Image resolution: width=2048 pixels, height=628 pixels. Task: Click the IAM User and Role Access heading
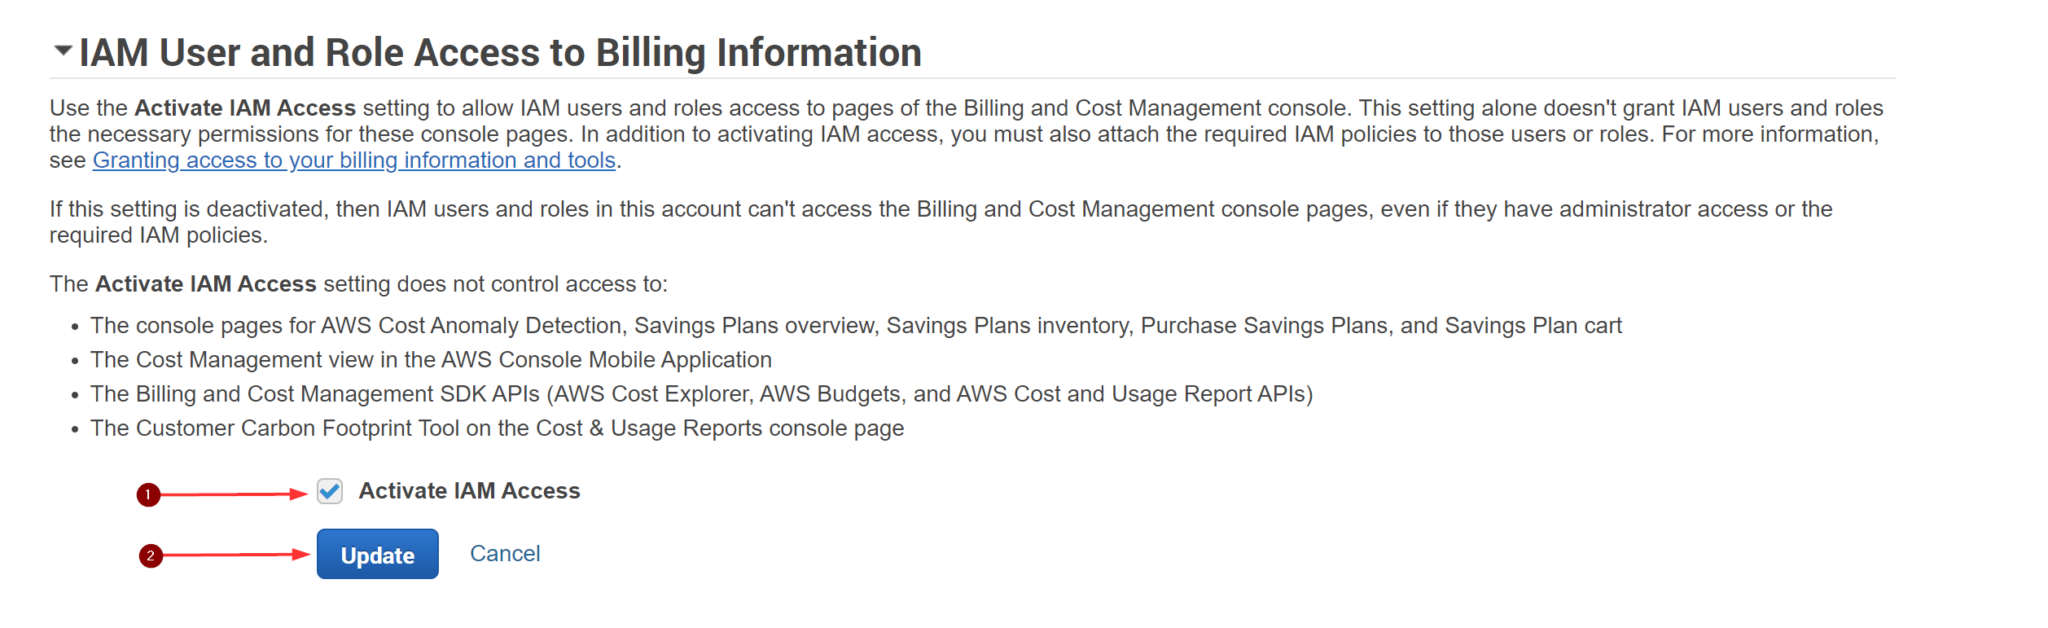click(500, 50)
